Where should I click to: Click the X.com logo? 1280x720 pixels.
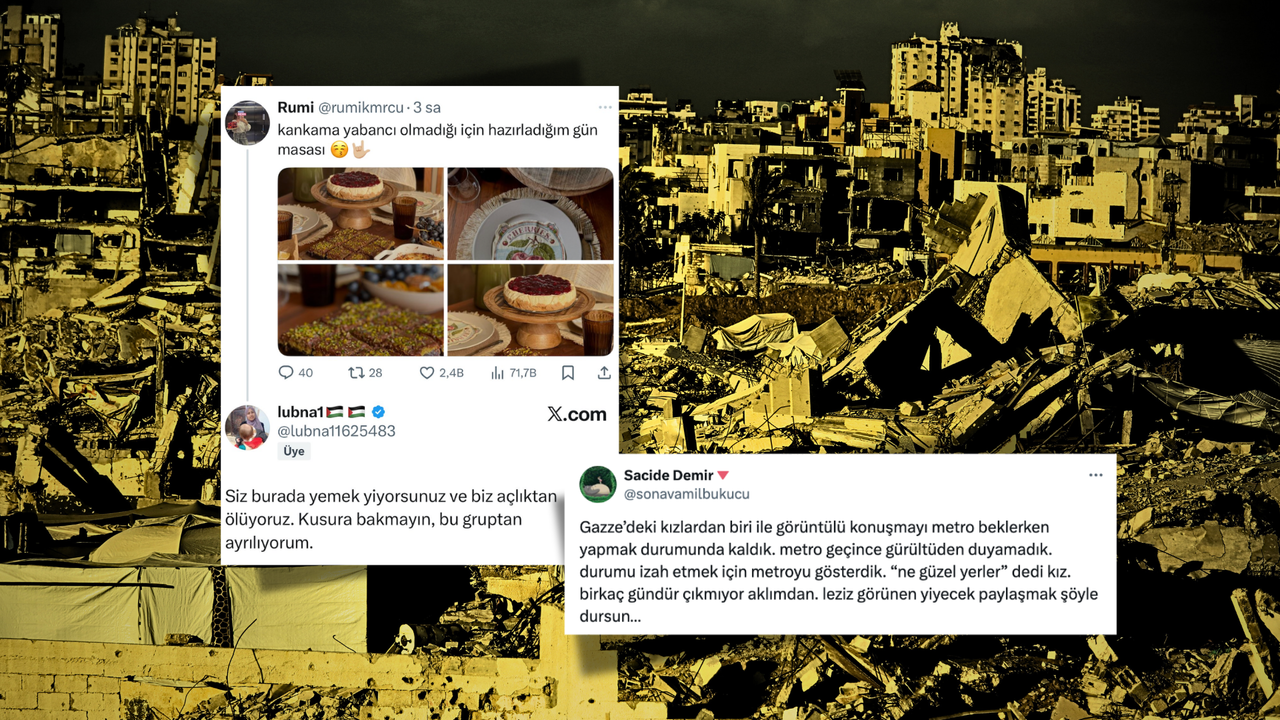pos(577,414)
